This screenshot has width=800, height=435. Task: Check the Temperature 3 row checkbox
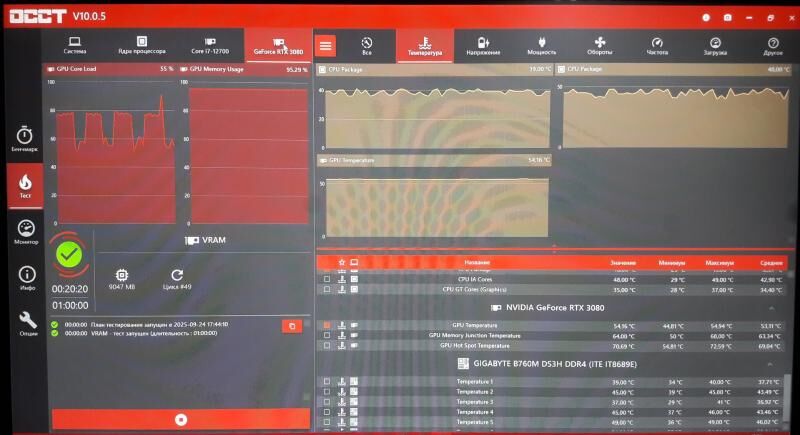327,402
